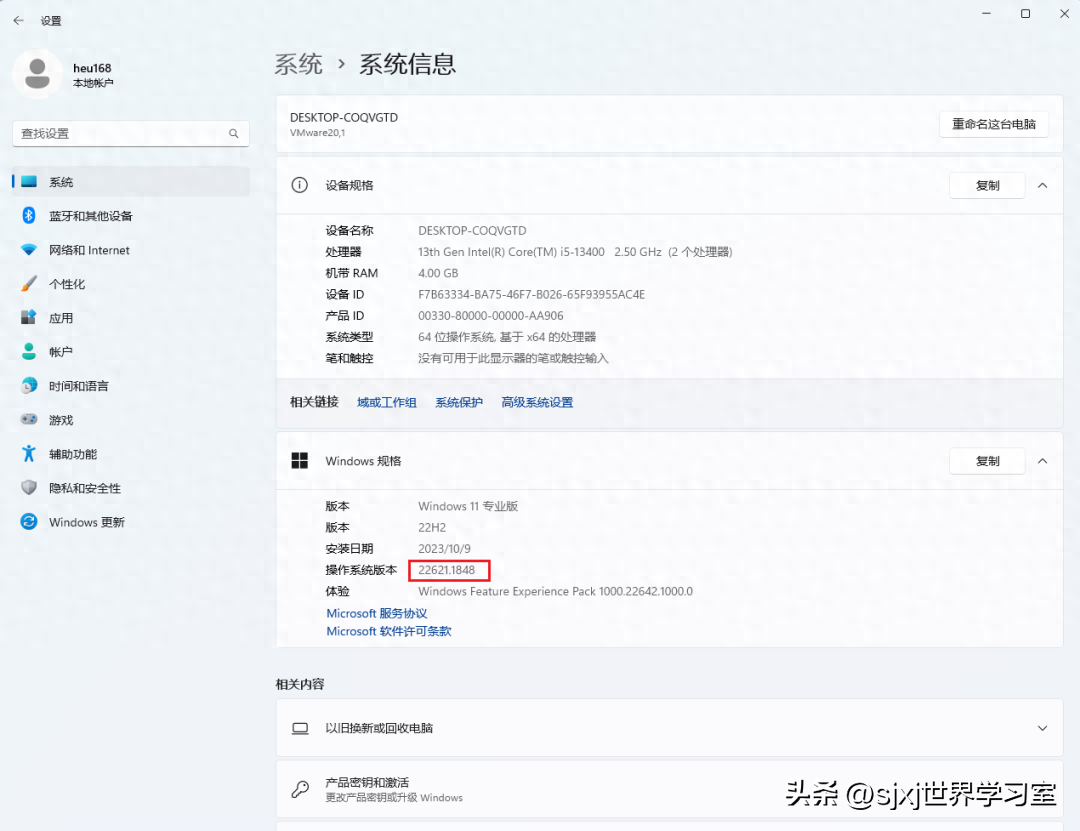Screen dimensions: 1080x831
Task: Click the OS build value 22621.1848
Action: click(446, 570)
